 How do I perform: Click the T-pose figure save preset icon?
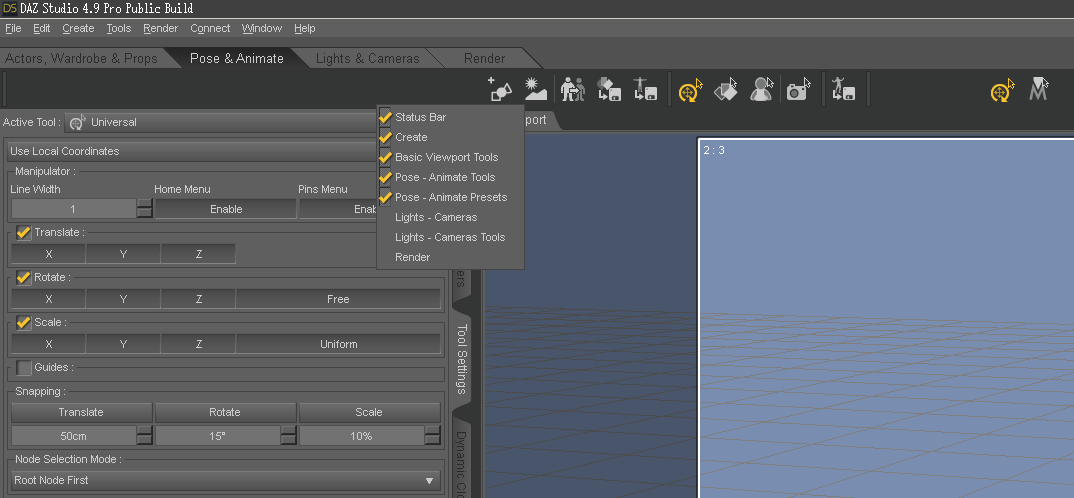[x=645, y=90]
